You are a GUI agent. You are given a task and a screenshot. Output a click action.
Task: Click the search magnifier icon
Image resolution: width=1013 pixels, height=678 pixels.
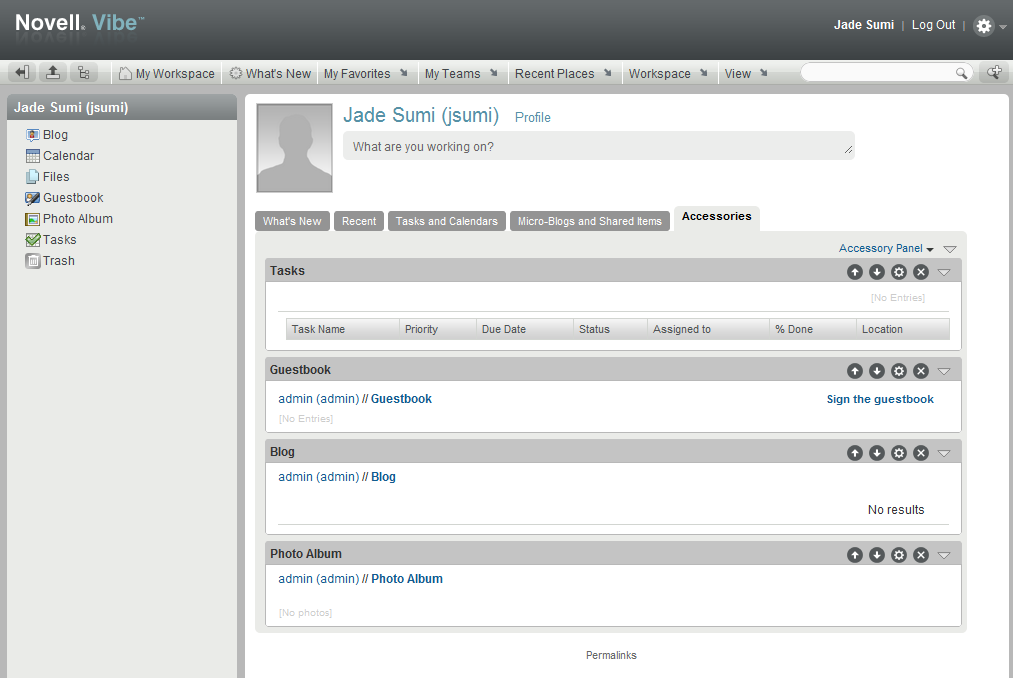[960, 72]
